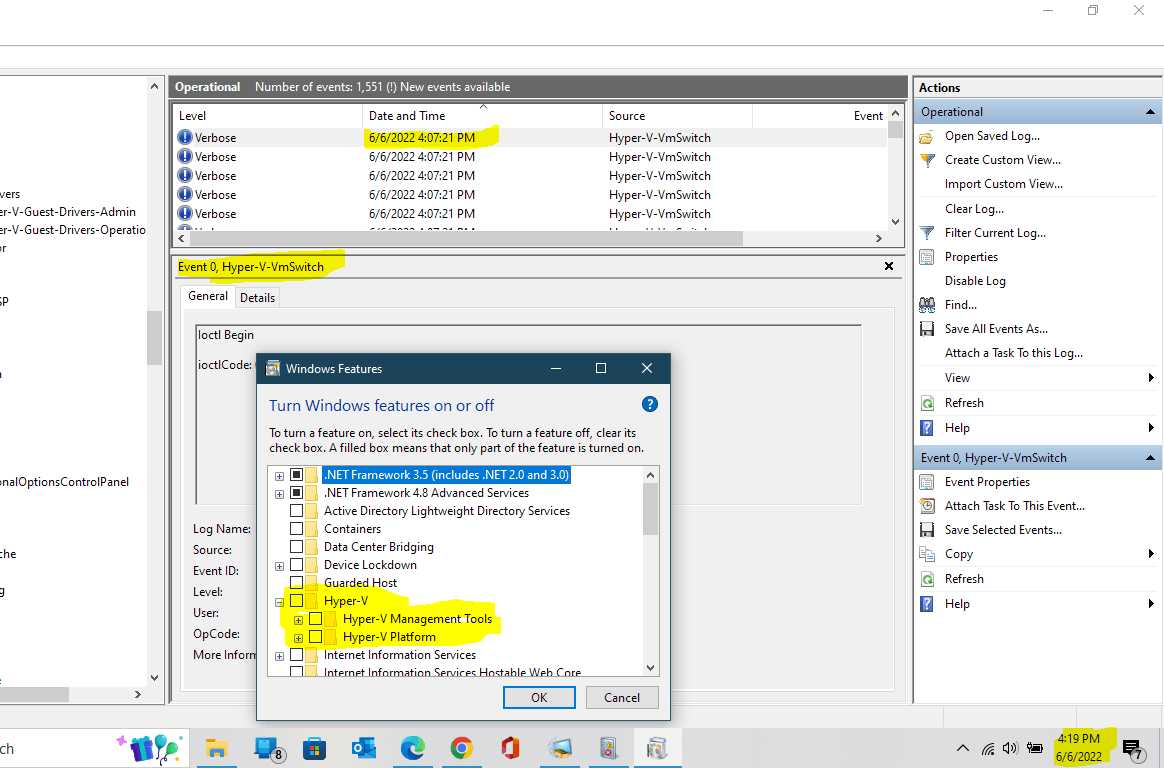
Task: Expand the Internet Information Services node
Action: (279, 656)
